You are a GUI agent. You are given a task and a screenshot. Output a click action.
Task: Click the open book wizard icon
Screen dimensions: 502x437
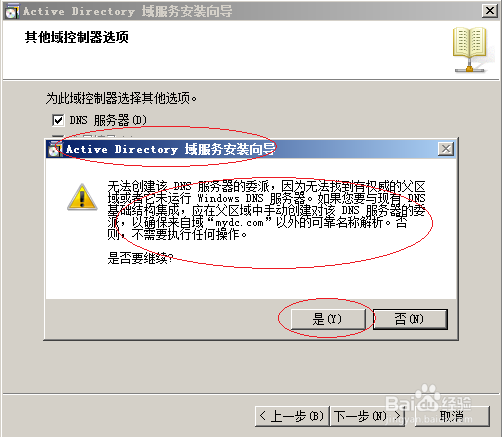[x=470, y=50]
